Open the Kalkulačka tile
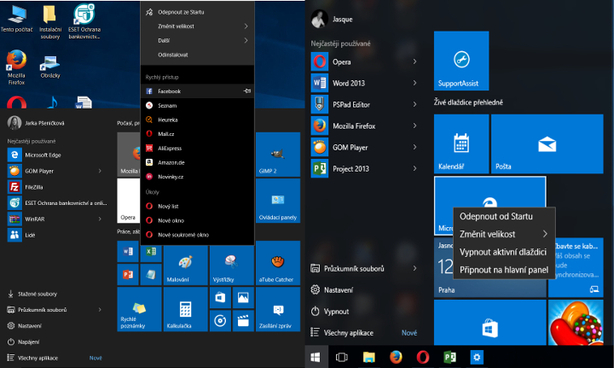614x368 pixels. (x=186, y=309)
